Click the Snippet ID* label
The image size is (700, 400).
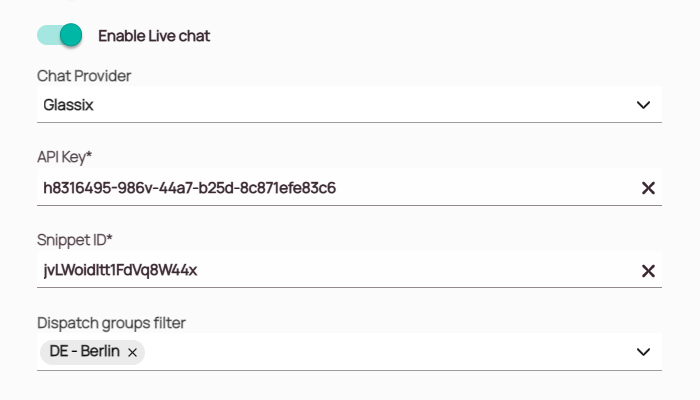tap(75, 240)
